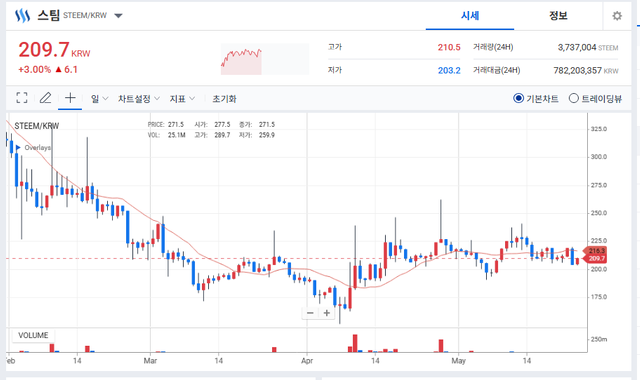Click the low price 203.2 value

(x=449, y=71)
